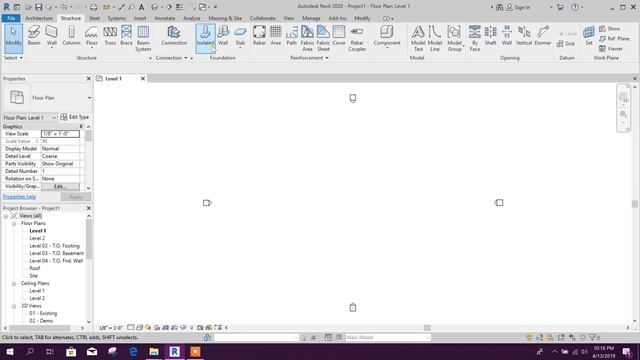Click the Vertical opening tool
The image size is (640, 360).
click(x=524, y=36)
